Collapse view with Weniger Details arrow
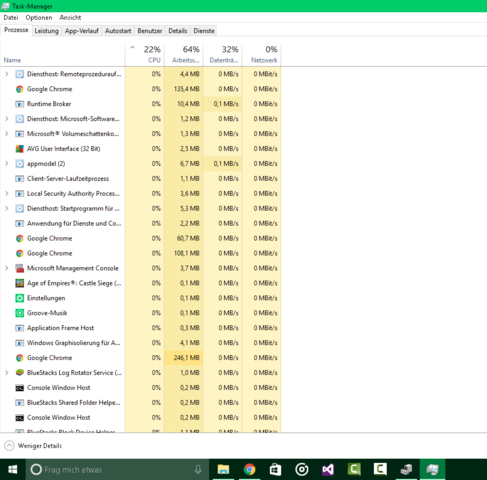The width and height of the screenshot is (487, 480). (x=9, y=446)
